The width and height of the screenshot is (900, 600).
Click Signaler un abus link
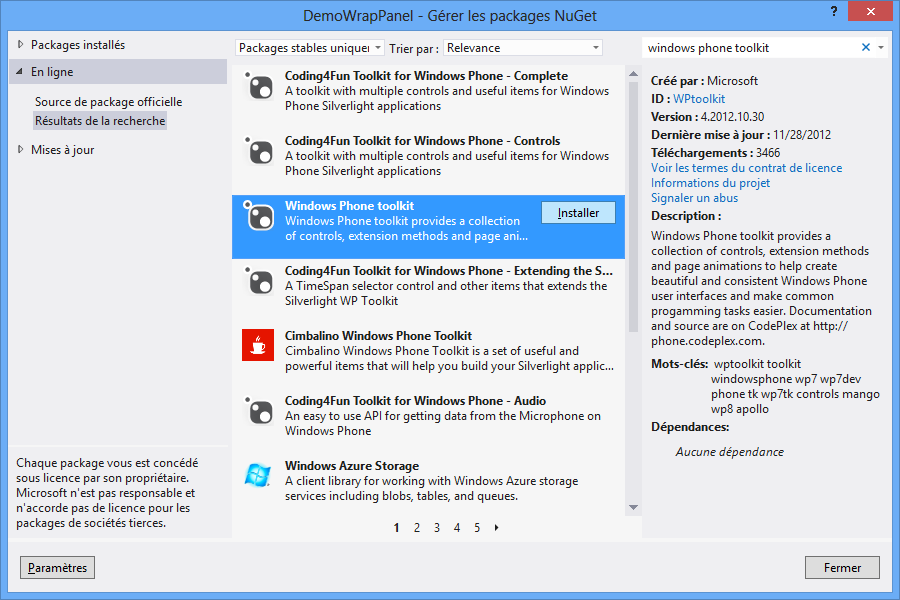tap(694, 198)
